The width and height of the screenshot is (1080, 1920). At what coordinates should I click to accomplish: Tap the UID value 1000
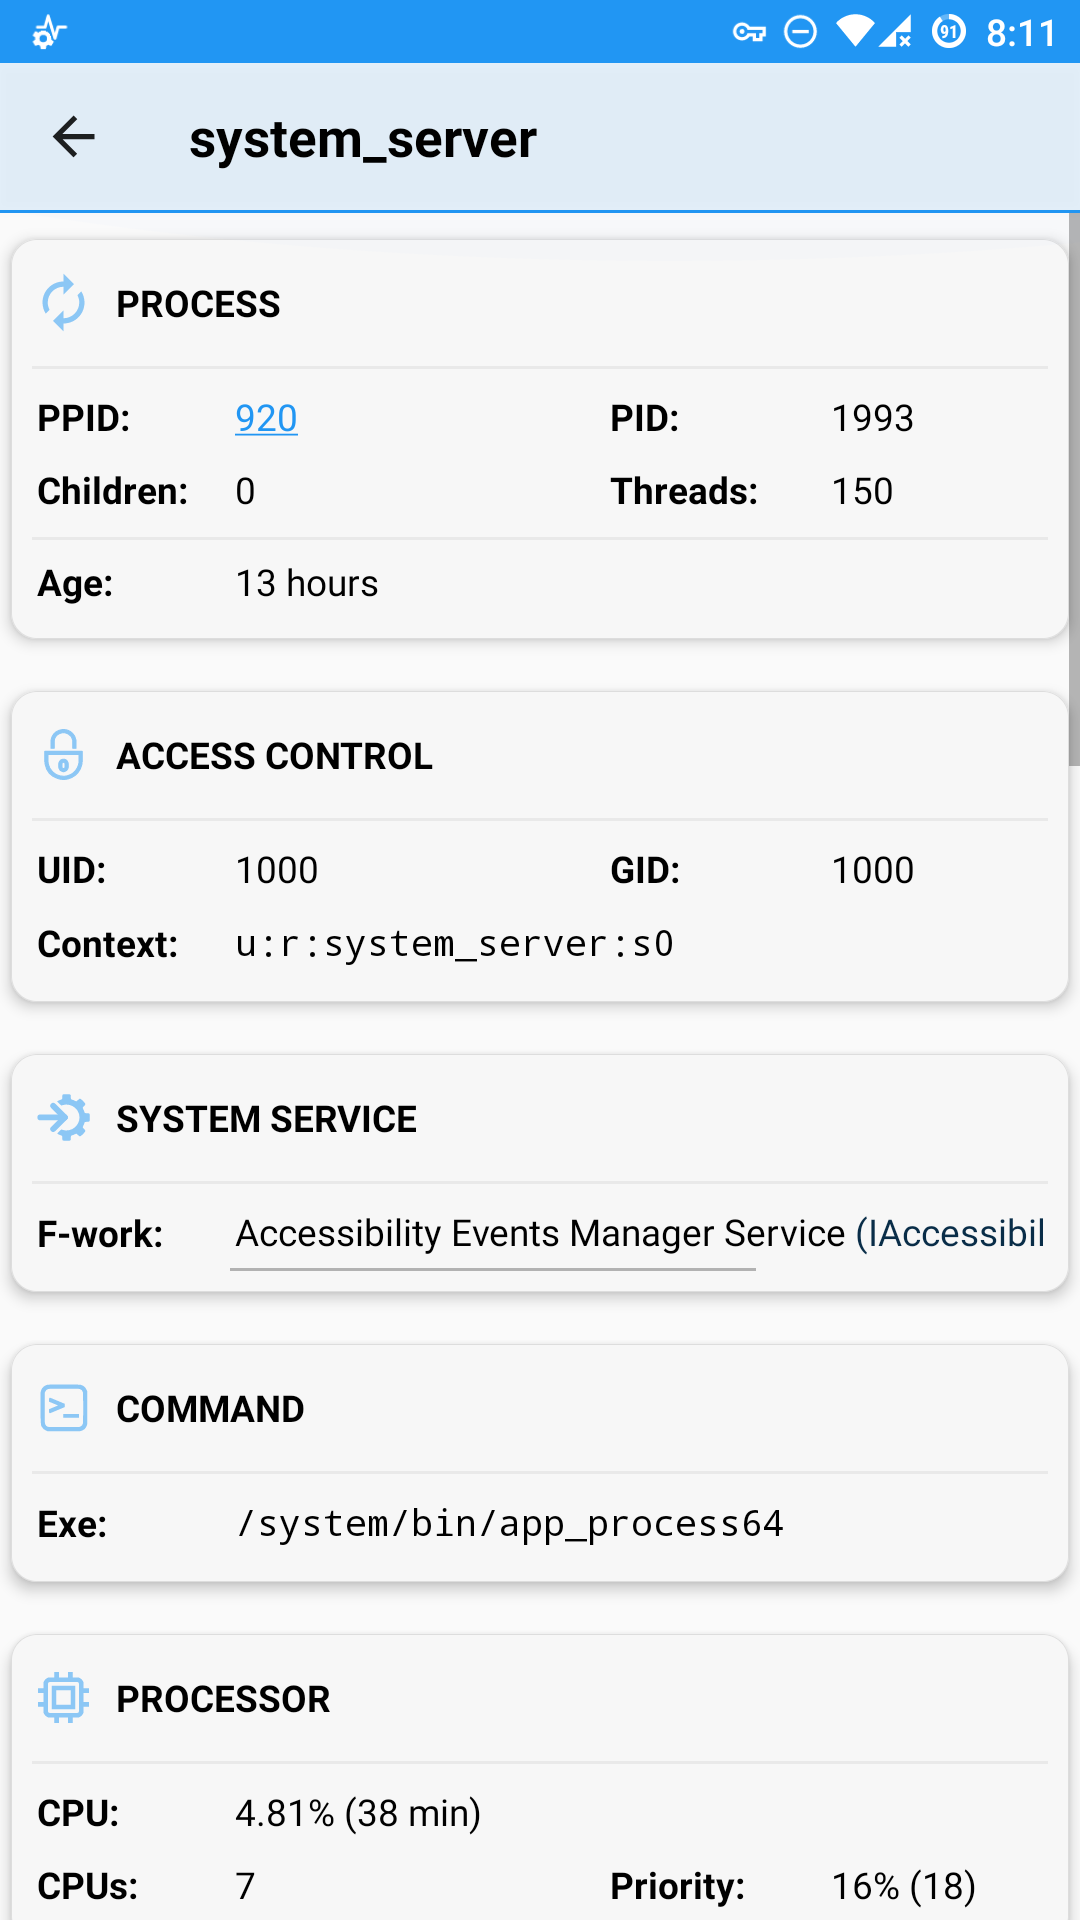pyautogui.click(x=276, y=870)
